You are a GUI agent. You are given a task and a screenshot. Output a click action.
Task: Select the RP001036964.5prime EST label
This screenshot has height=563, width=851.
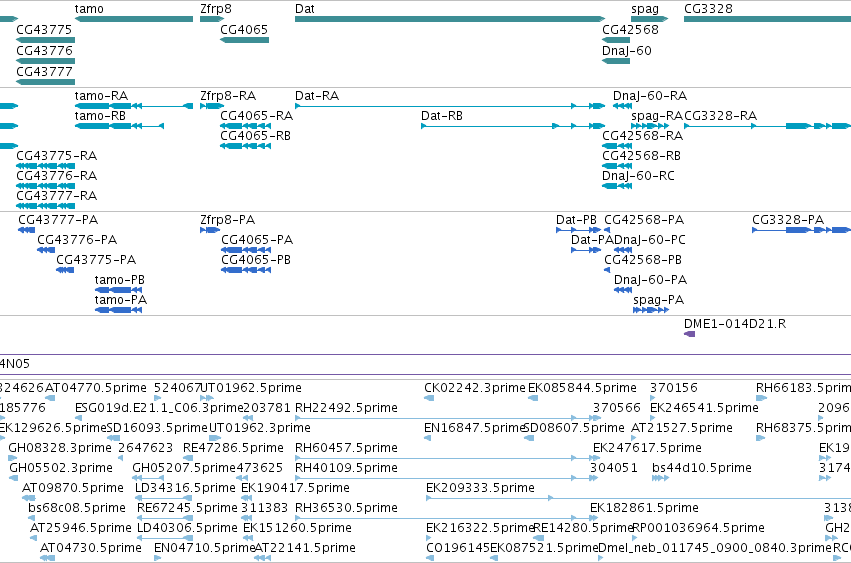699,528
